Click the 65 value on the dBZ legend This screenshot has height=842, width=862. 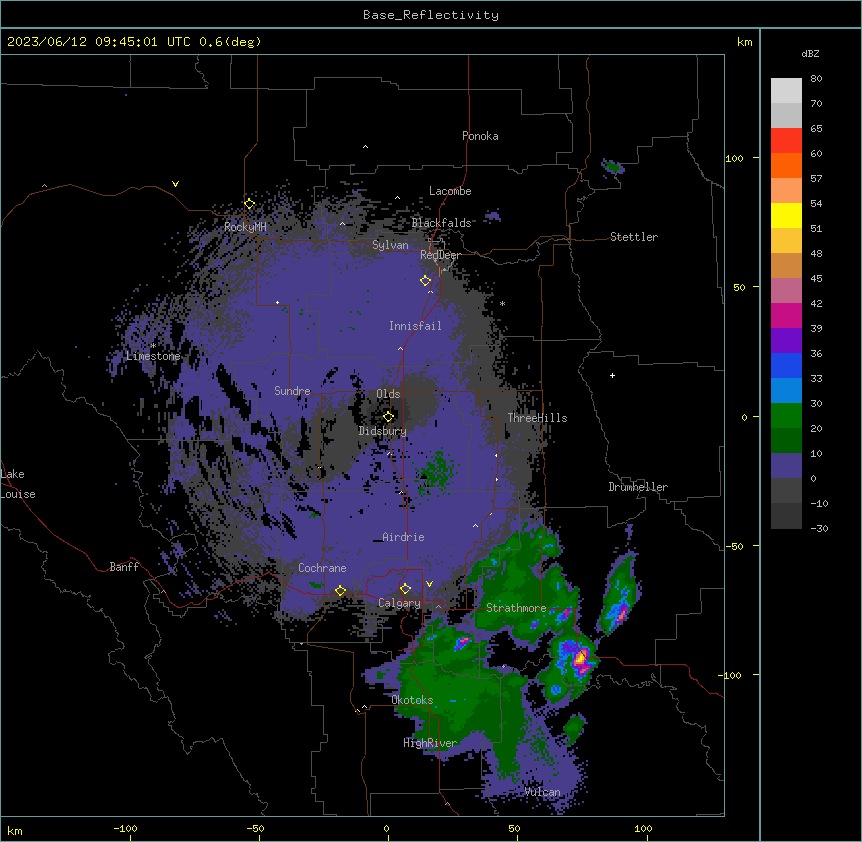(x=816, y=129)
